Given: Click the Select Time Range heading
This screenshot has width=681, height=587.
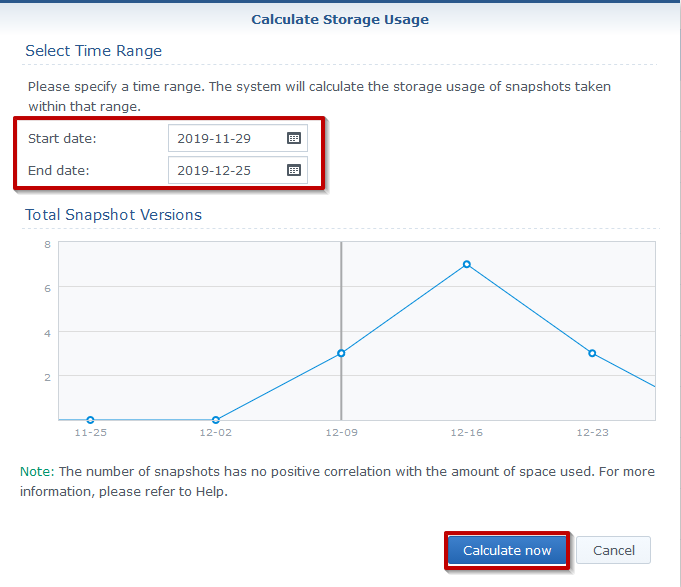Looking at the screenshot, I should point(93,51).
